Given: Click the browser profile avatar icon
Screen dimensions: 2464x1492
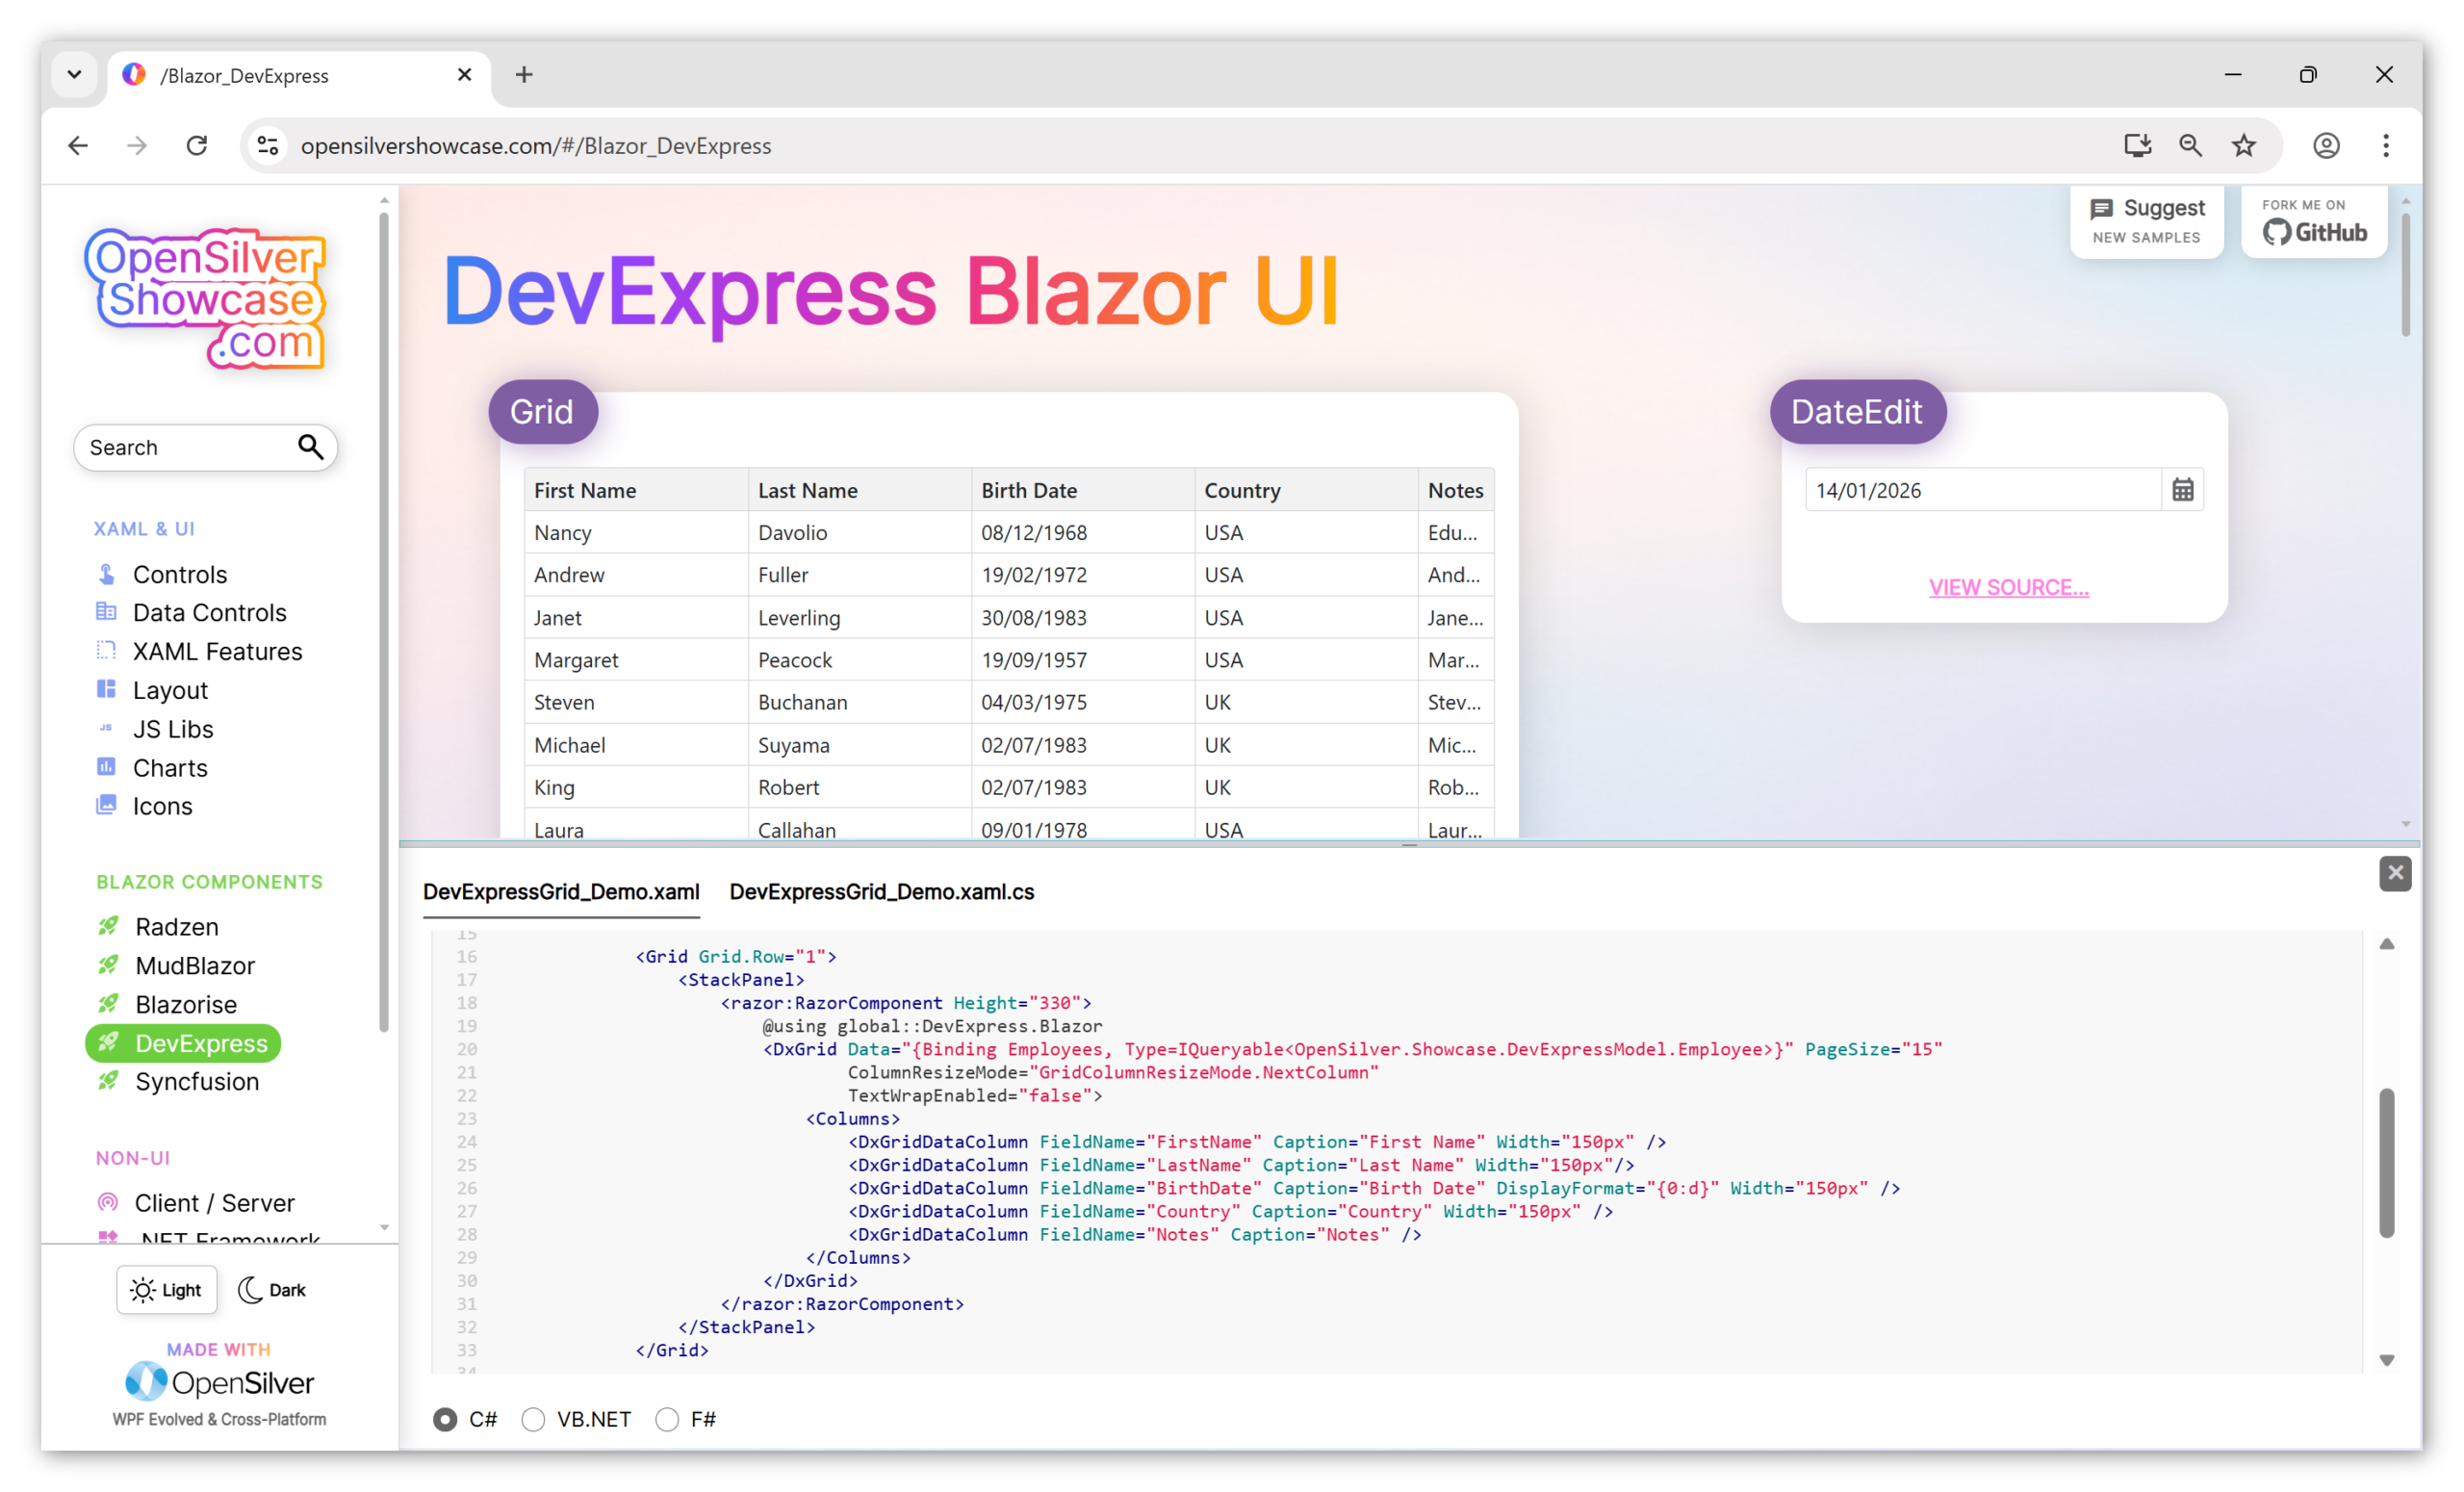Looking at the screenshot, I should pyautogui.click(x=2326, y=145).
